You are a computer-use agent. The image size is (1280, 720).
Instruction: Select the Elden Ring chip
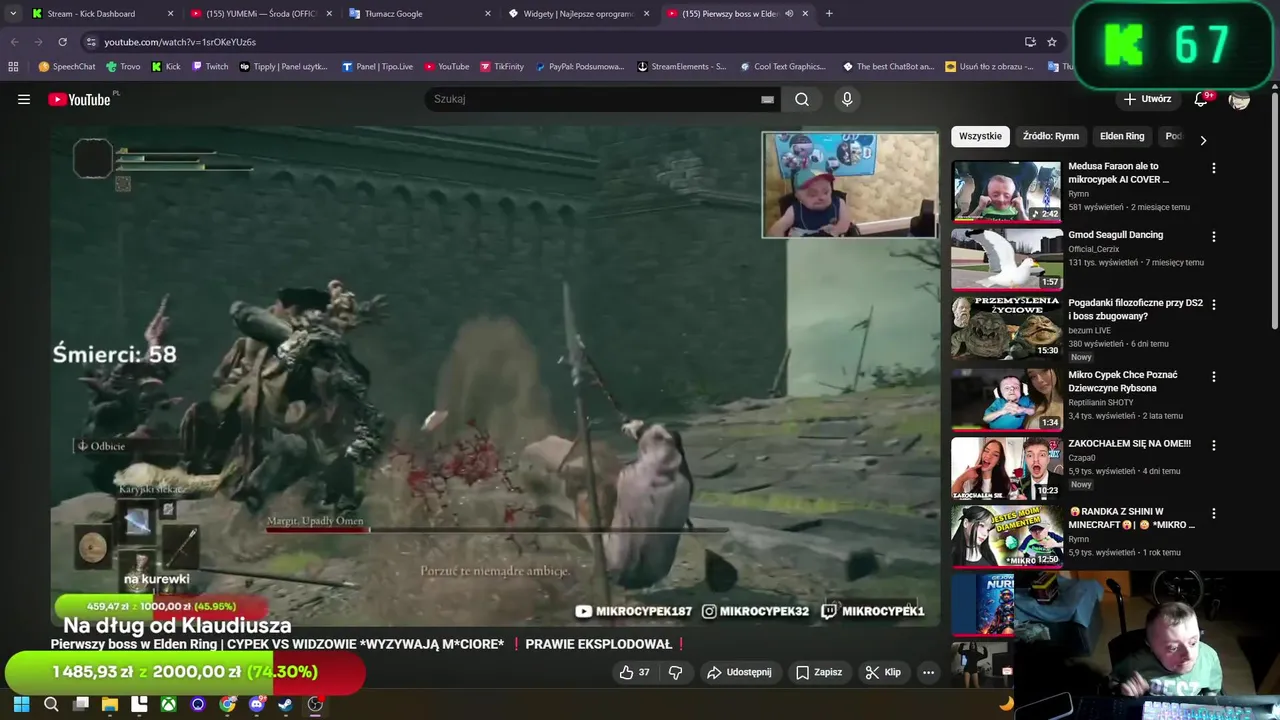pos(1122,136)
